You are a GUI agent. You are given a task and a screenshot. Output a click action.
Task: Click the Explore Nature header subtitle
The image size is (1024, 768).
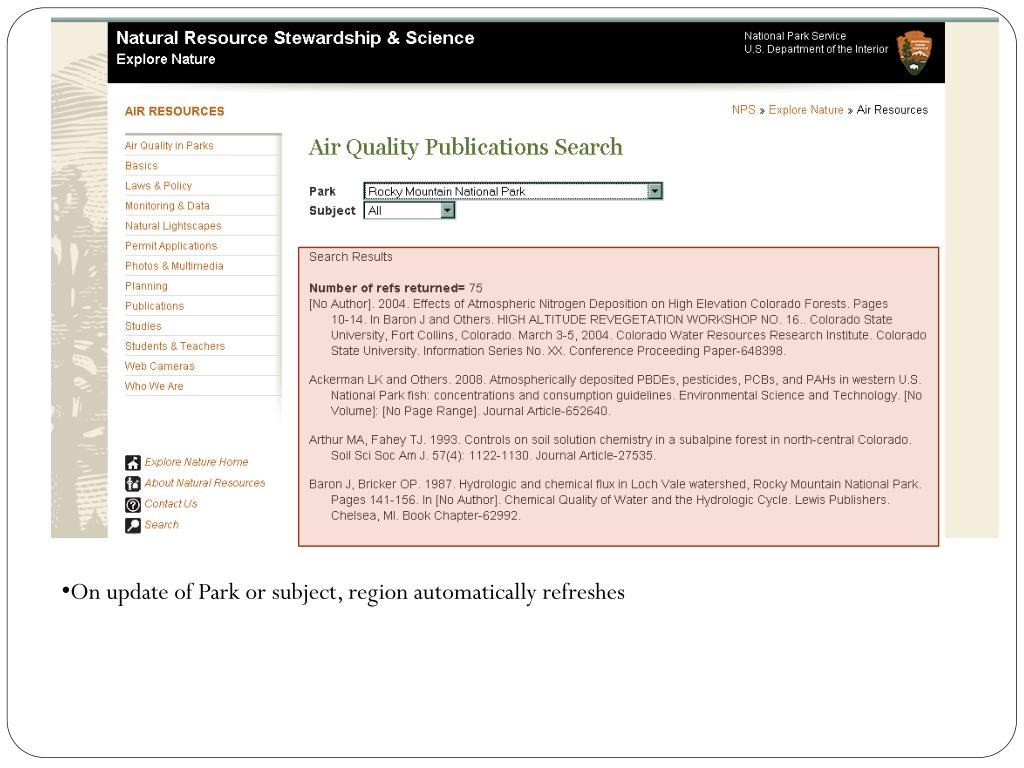[166, 59]
